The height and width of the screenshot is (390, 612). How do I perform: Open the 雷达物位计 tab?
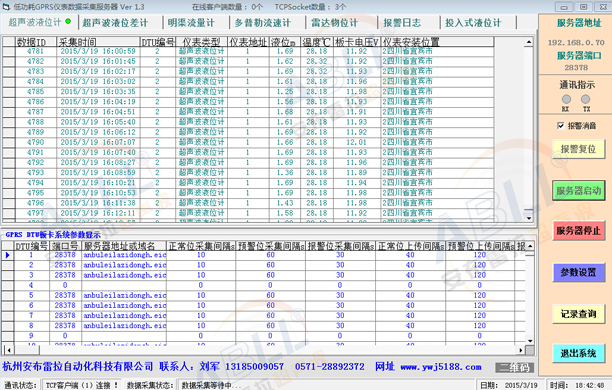(334, 23)
